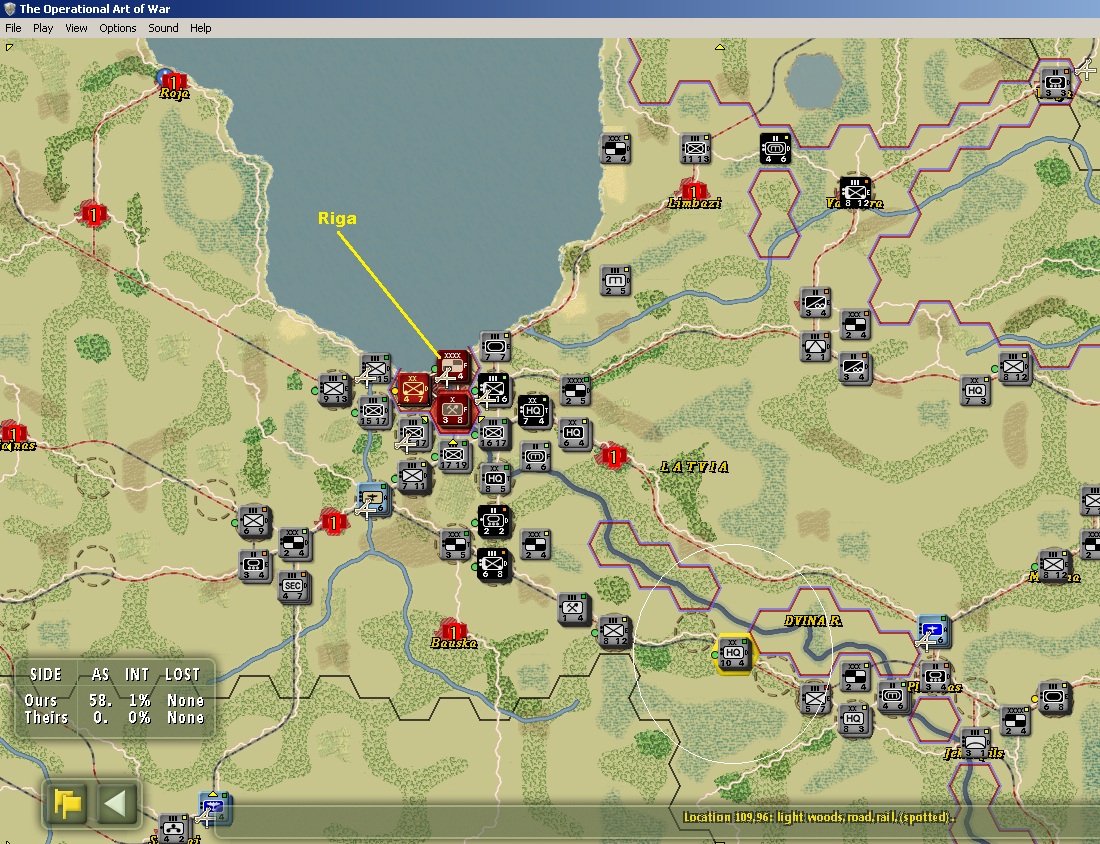Open the Help menu

[201, 28]
